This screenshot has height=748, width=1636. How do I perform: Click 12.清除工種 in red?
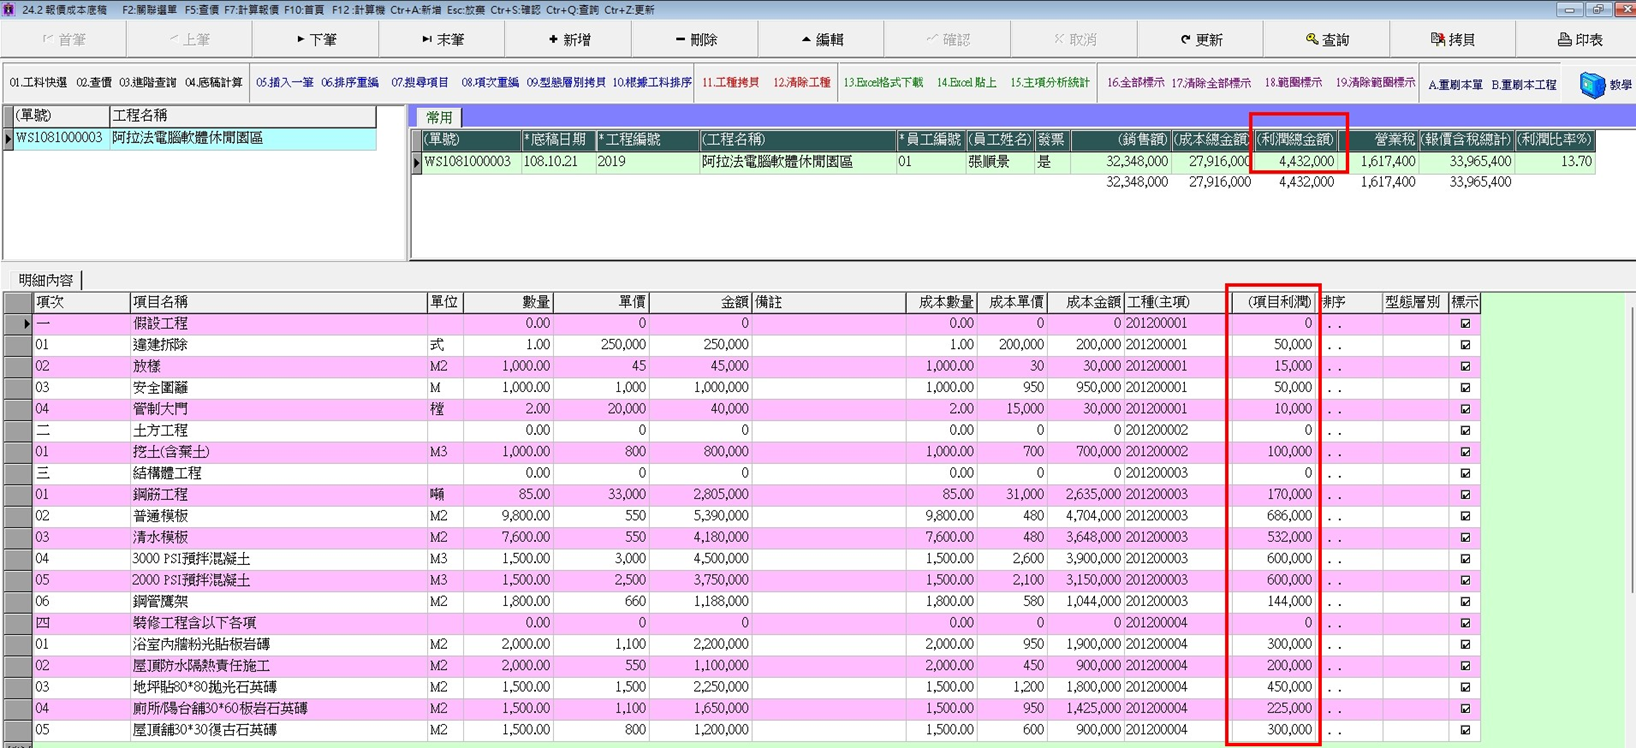801,83
